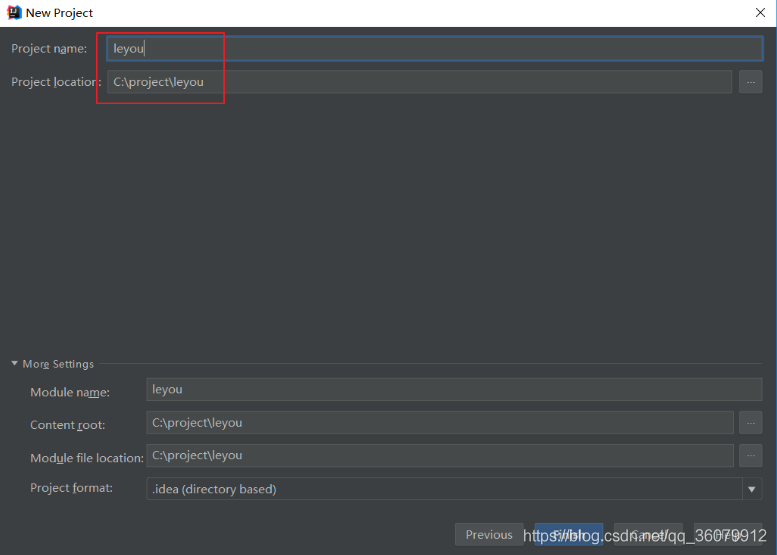Click the Module name input field
This screenshot has width=777, height=555.
tap(454, 389)
